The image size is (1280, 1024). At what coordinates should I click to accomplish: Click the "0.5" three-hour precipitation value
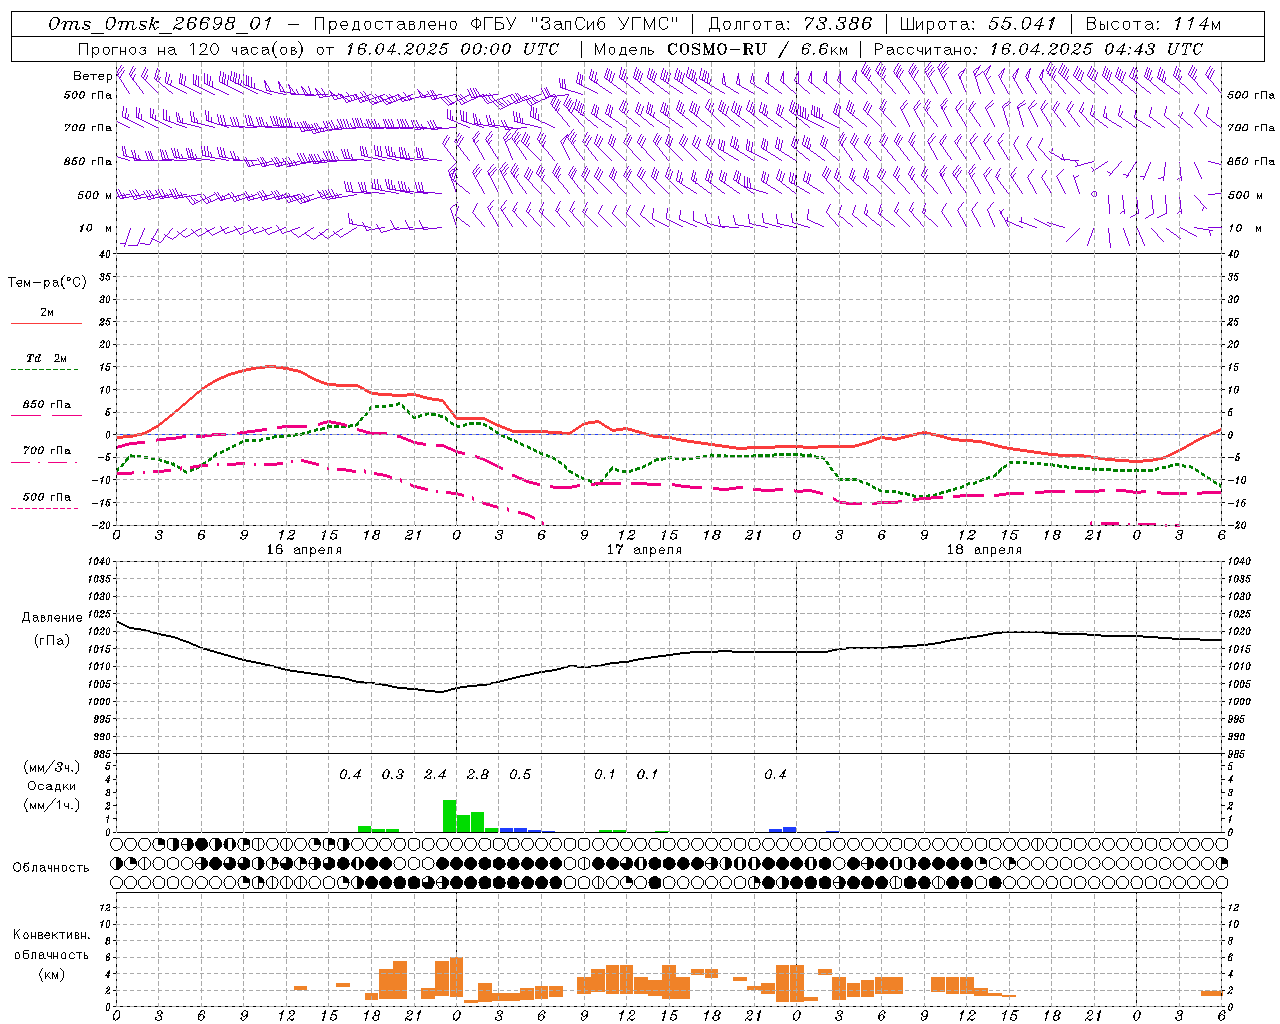point(520,774)
